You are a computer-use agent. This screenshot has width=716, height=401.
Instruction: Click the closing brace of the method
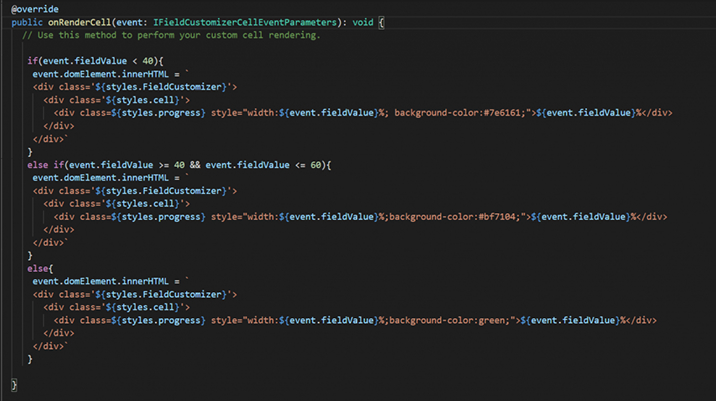pos(14,385)
